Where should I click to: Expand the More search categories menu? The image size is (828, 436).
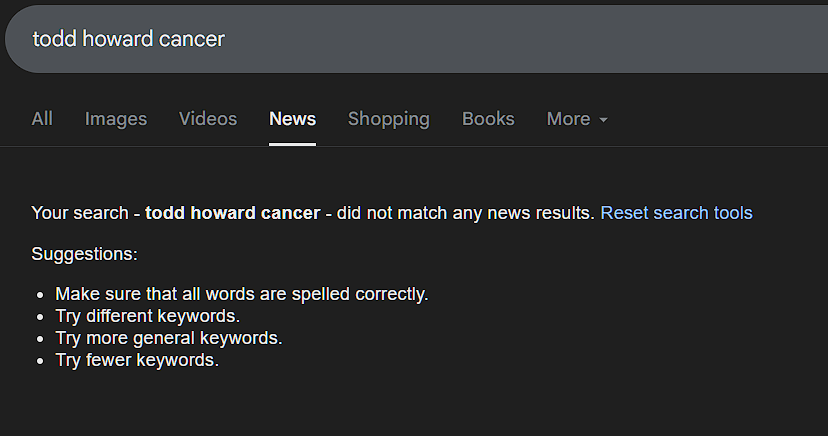[x=568, y=119]
